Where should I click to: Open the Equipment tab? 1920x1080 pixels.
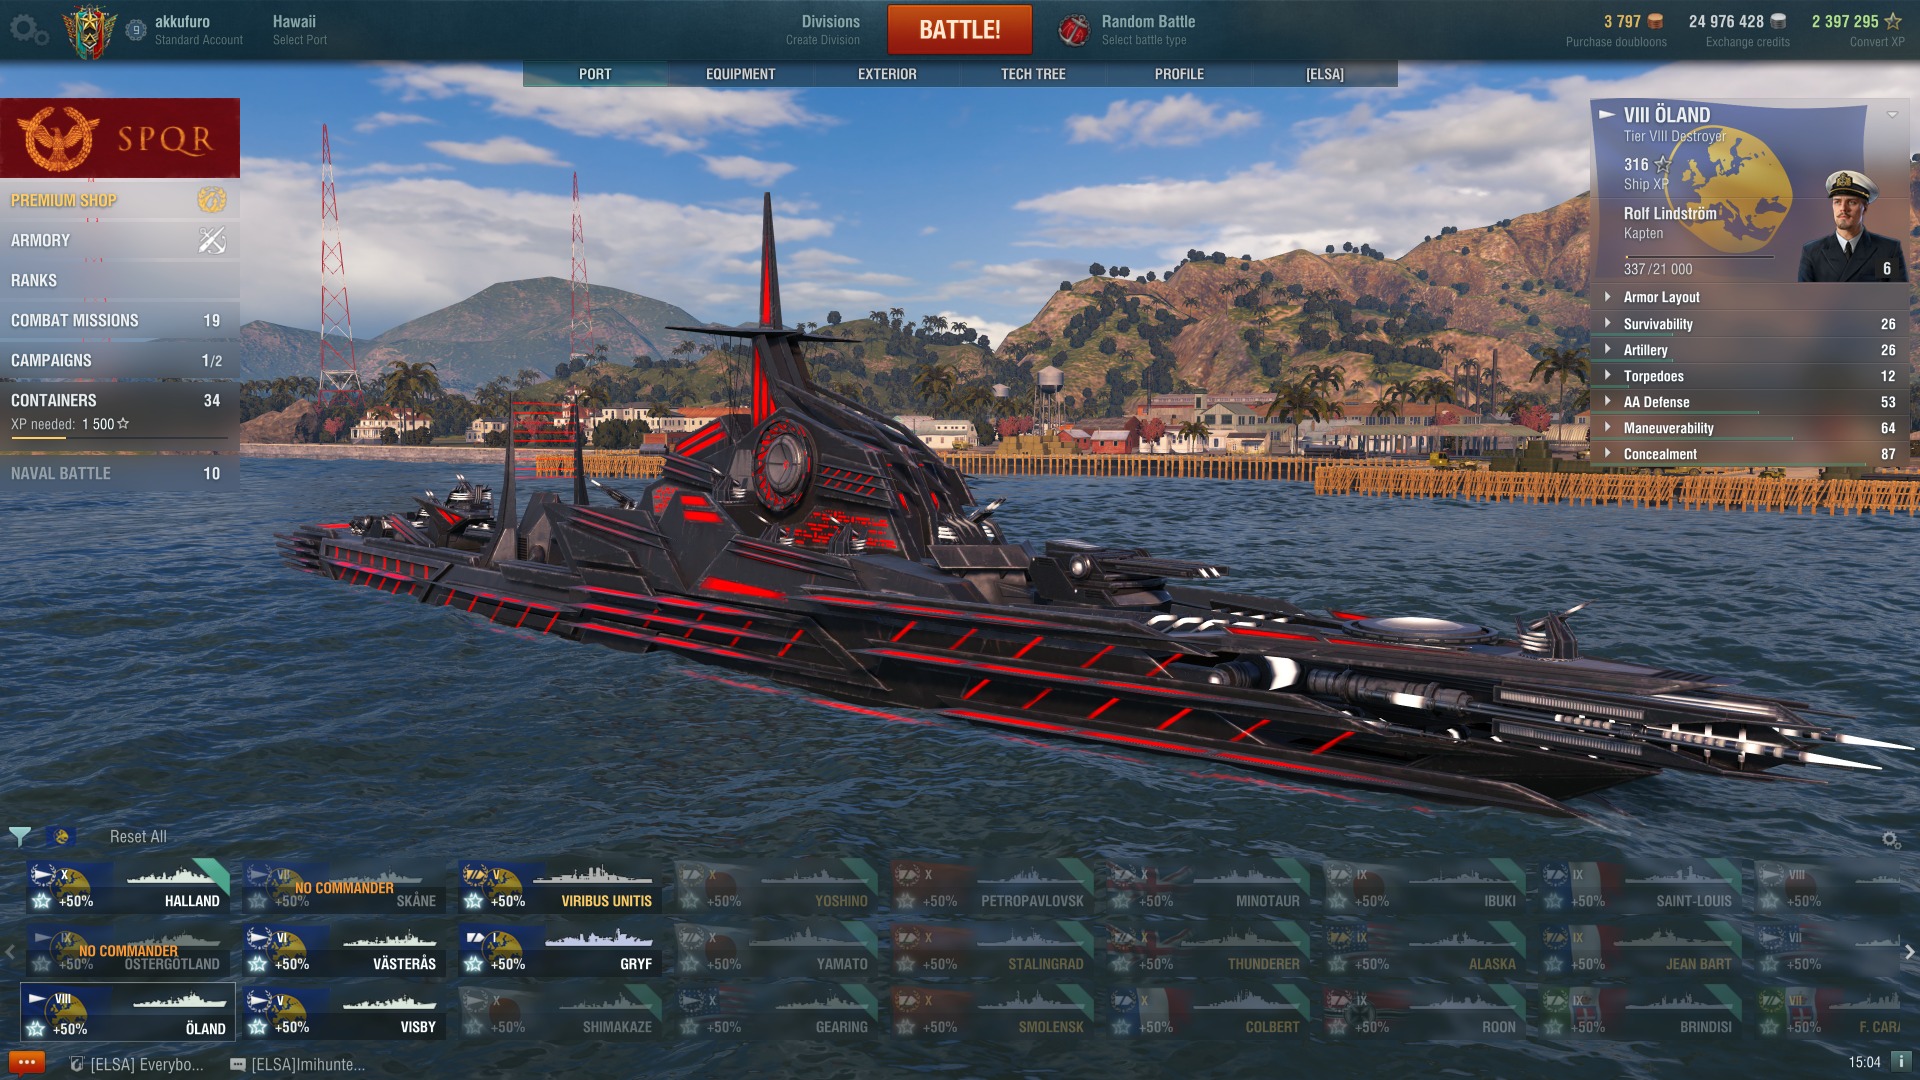click(740, 74)
